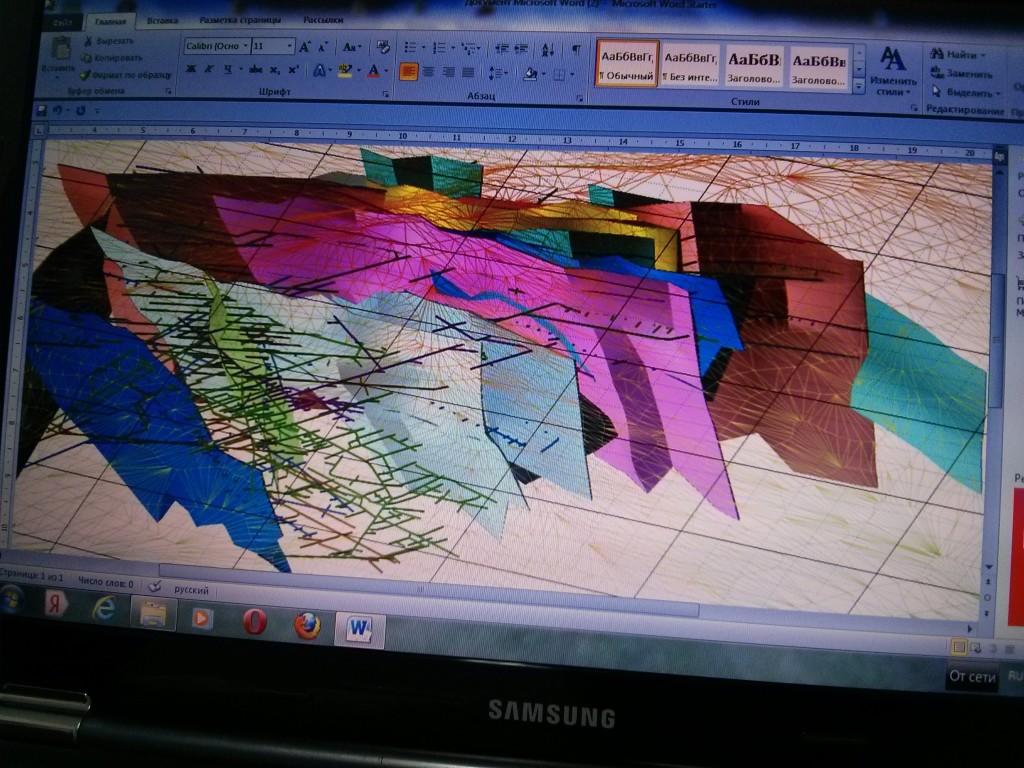
Task: Show paragraph marks pilcrow icon
Action: point(576,50)
